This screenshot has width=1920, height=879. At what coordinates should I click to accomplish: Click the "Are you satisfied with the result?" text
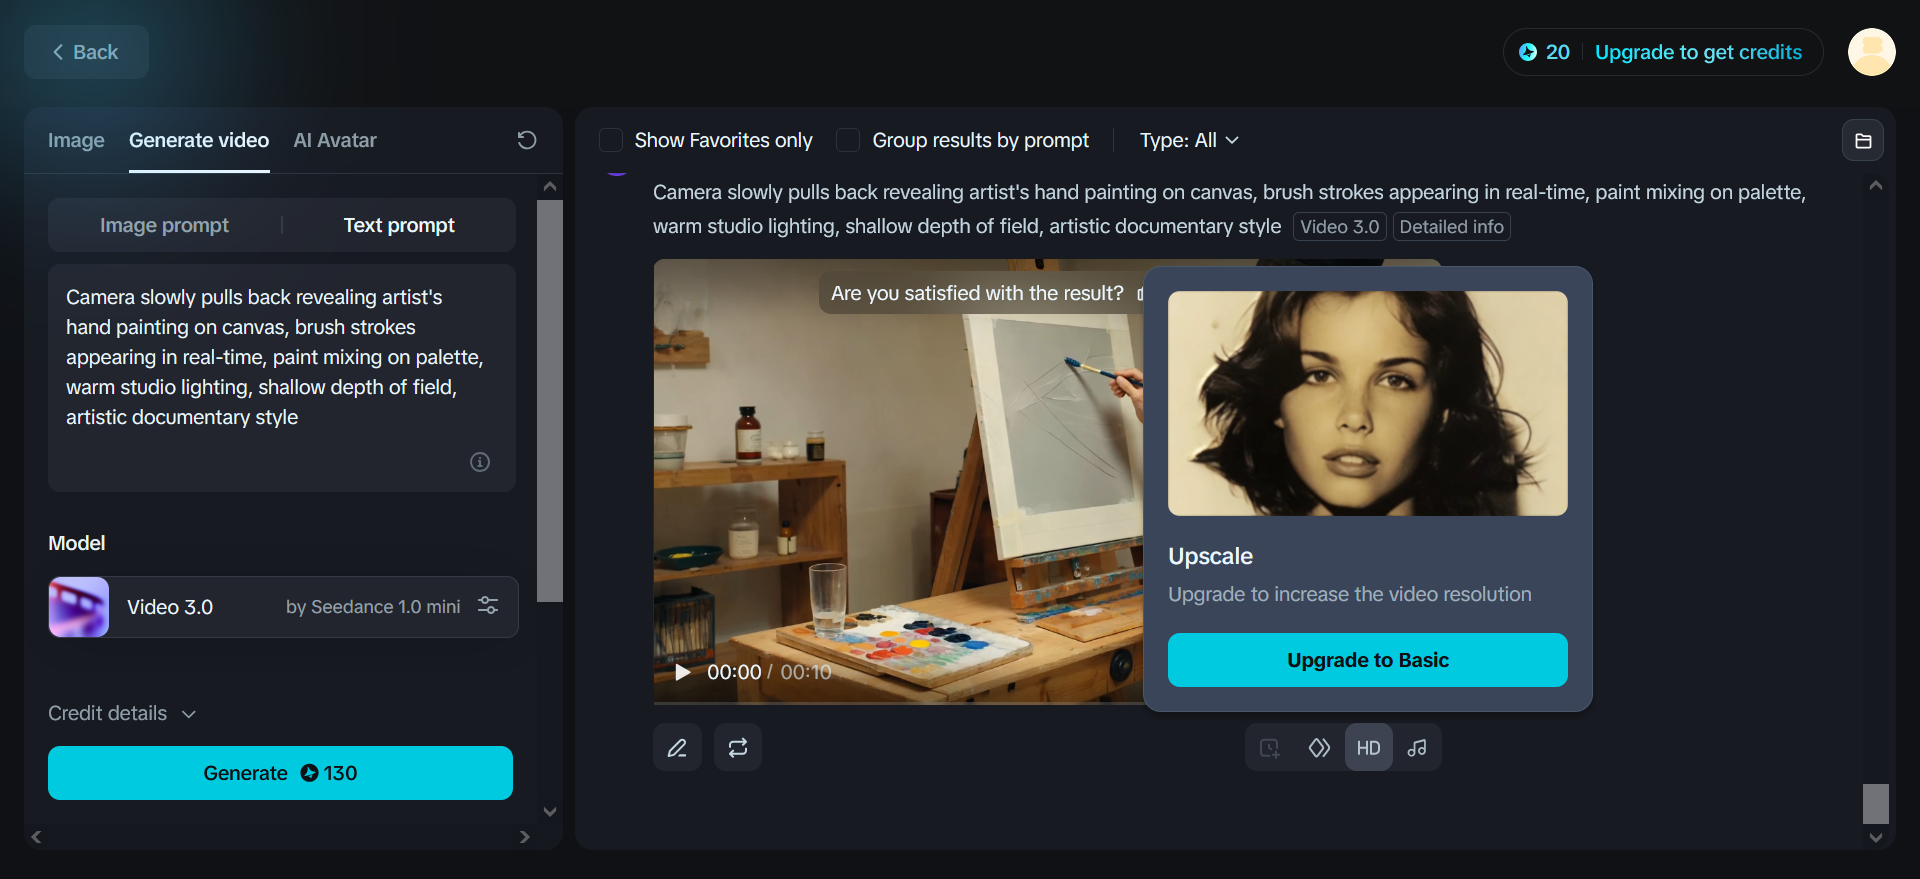pos(977,293)
